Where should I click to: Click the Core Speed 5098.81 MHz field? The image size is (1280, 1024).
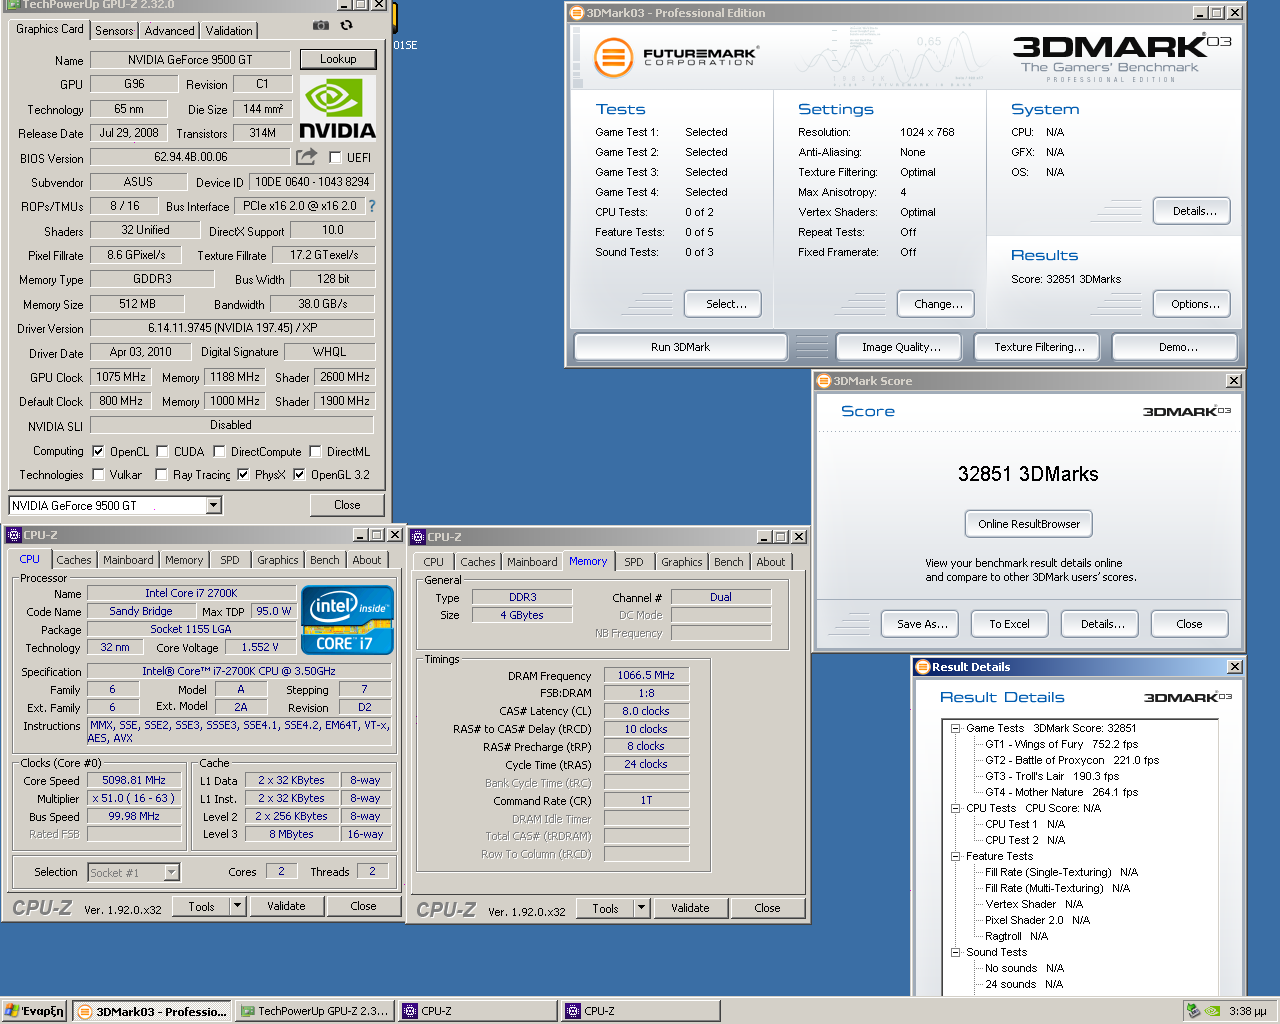134,780
